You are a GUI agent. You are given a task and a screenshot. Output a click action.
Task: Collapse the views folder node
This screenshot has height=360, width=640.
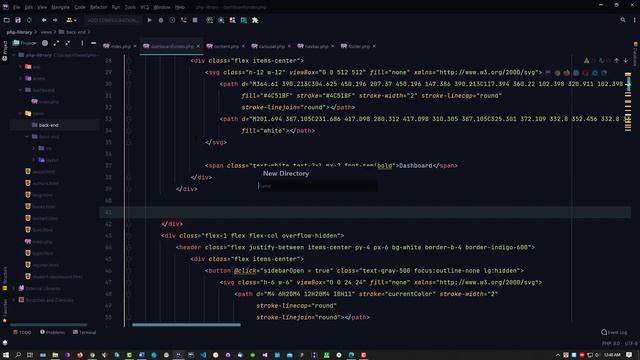(20, 113)
